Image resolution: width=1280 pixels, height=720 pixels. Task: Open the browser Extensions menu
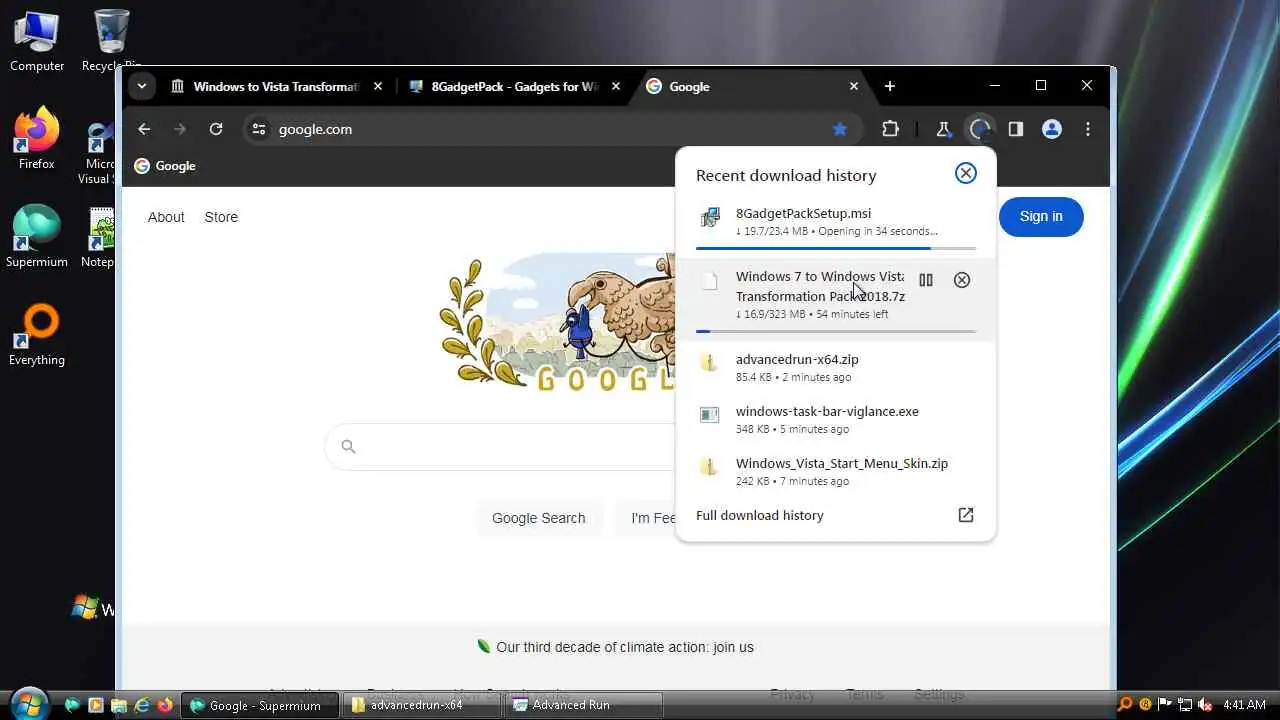click(x=890, y=129)
